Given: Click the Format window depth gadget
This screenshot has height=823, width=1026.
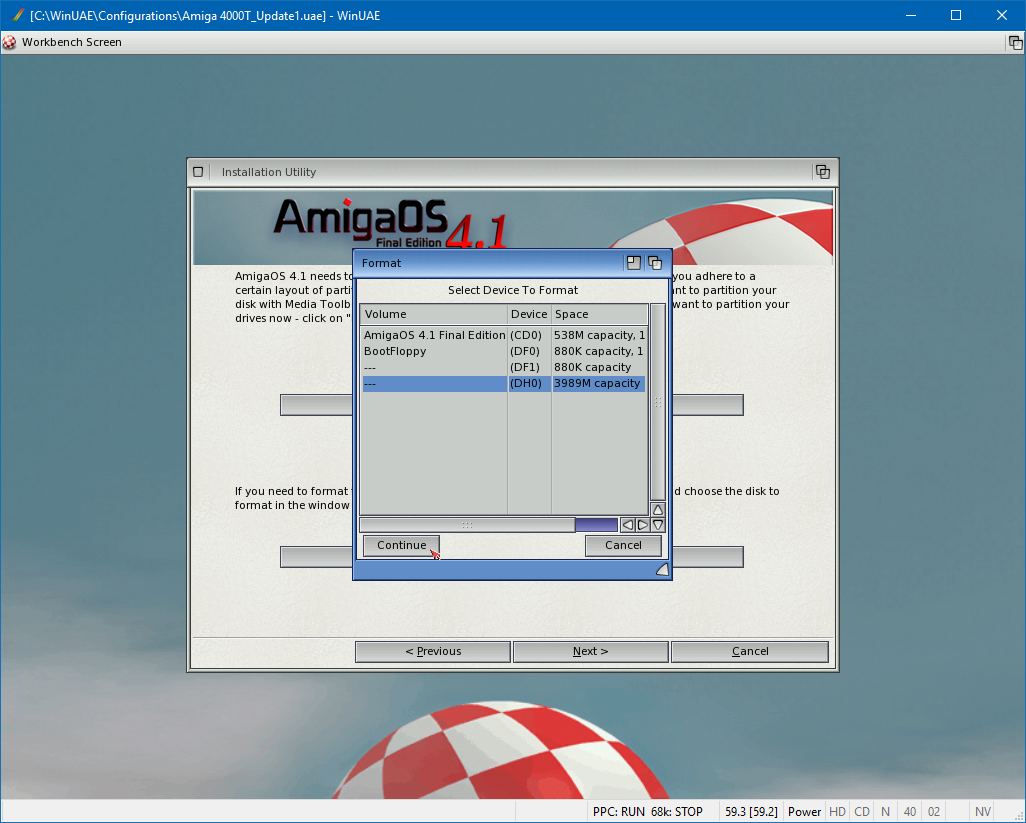Looking at the screenshot, I should point(655,263).
